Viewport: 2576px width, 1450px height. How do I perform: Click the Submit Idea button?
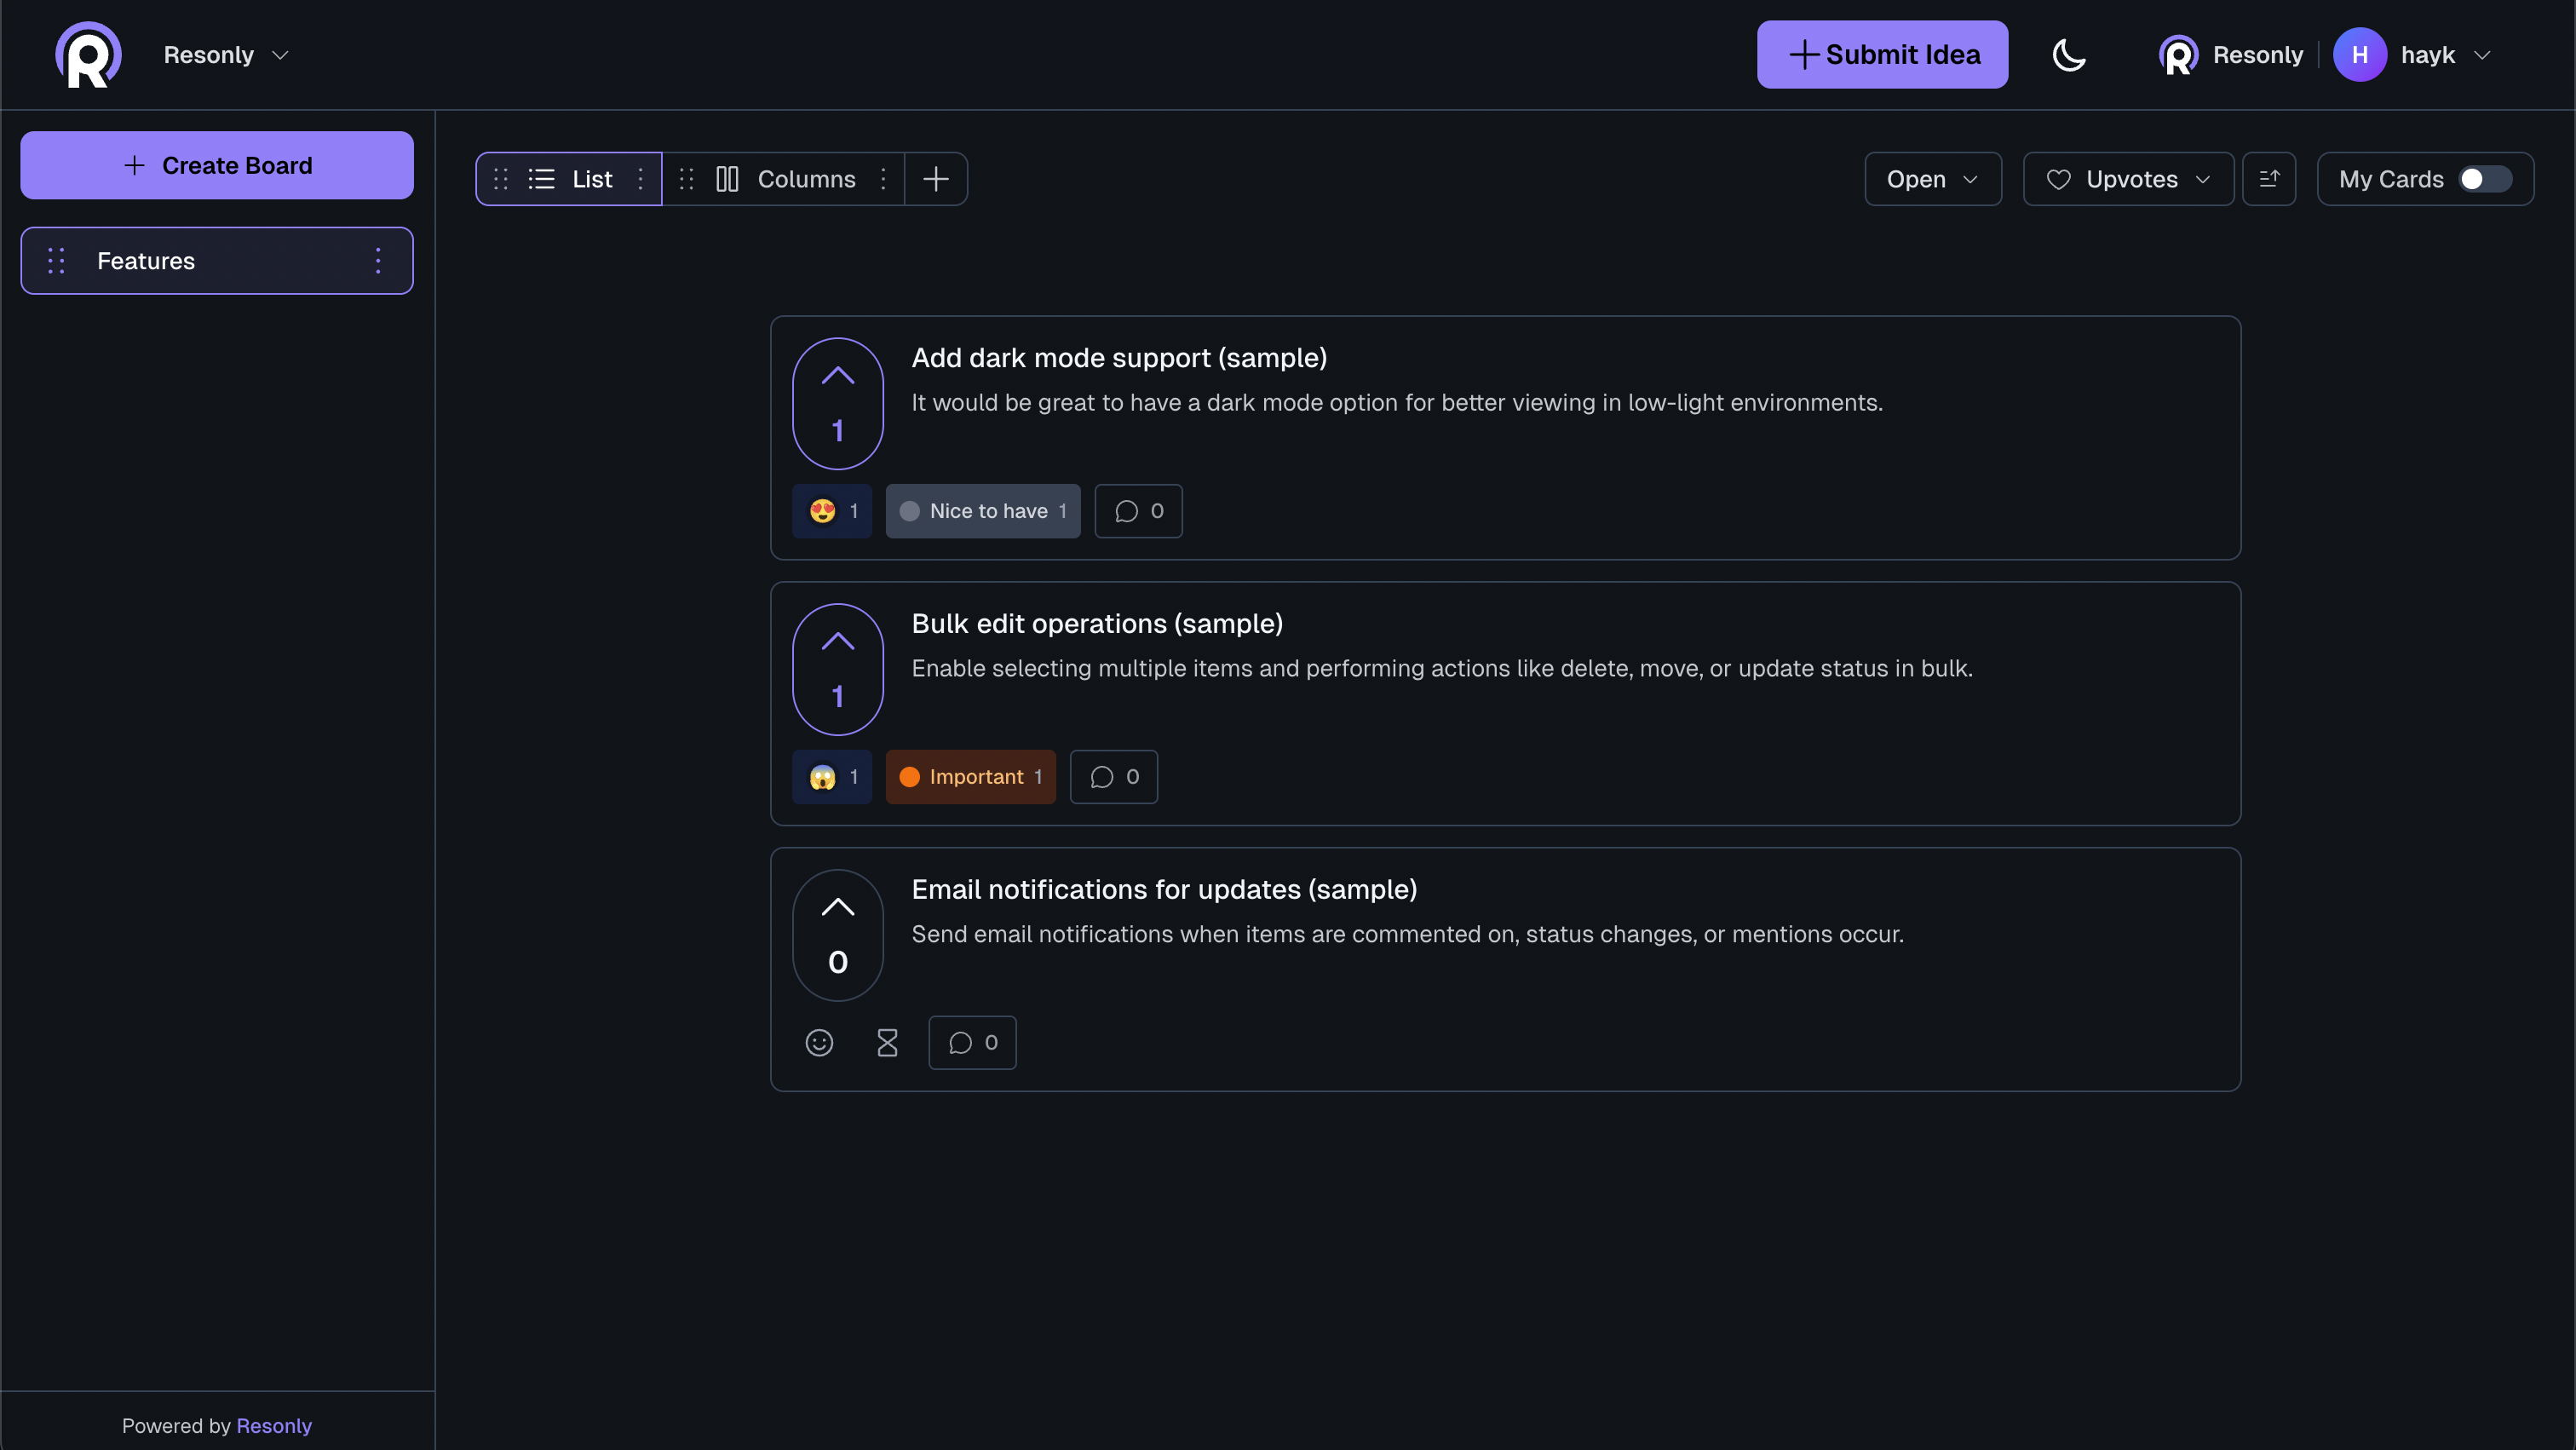tap(1881, 54)
